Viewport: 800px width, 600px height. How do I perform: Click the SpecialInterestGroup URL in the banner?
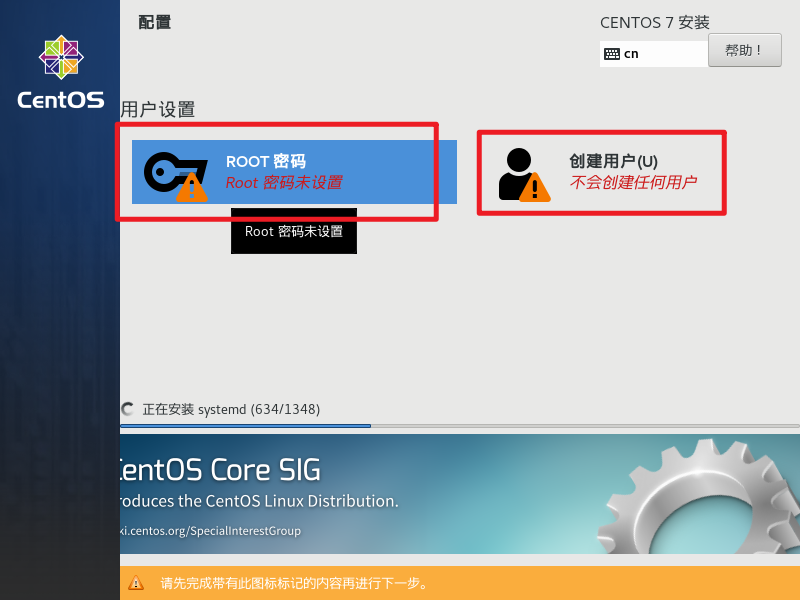pos(210,531)
